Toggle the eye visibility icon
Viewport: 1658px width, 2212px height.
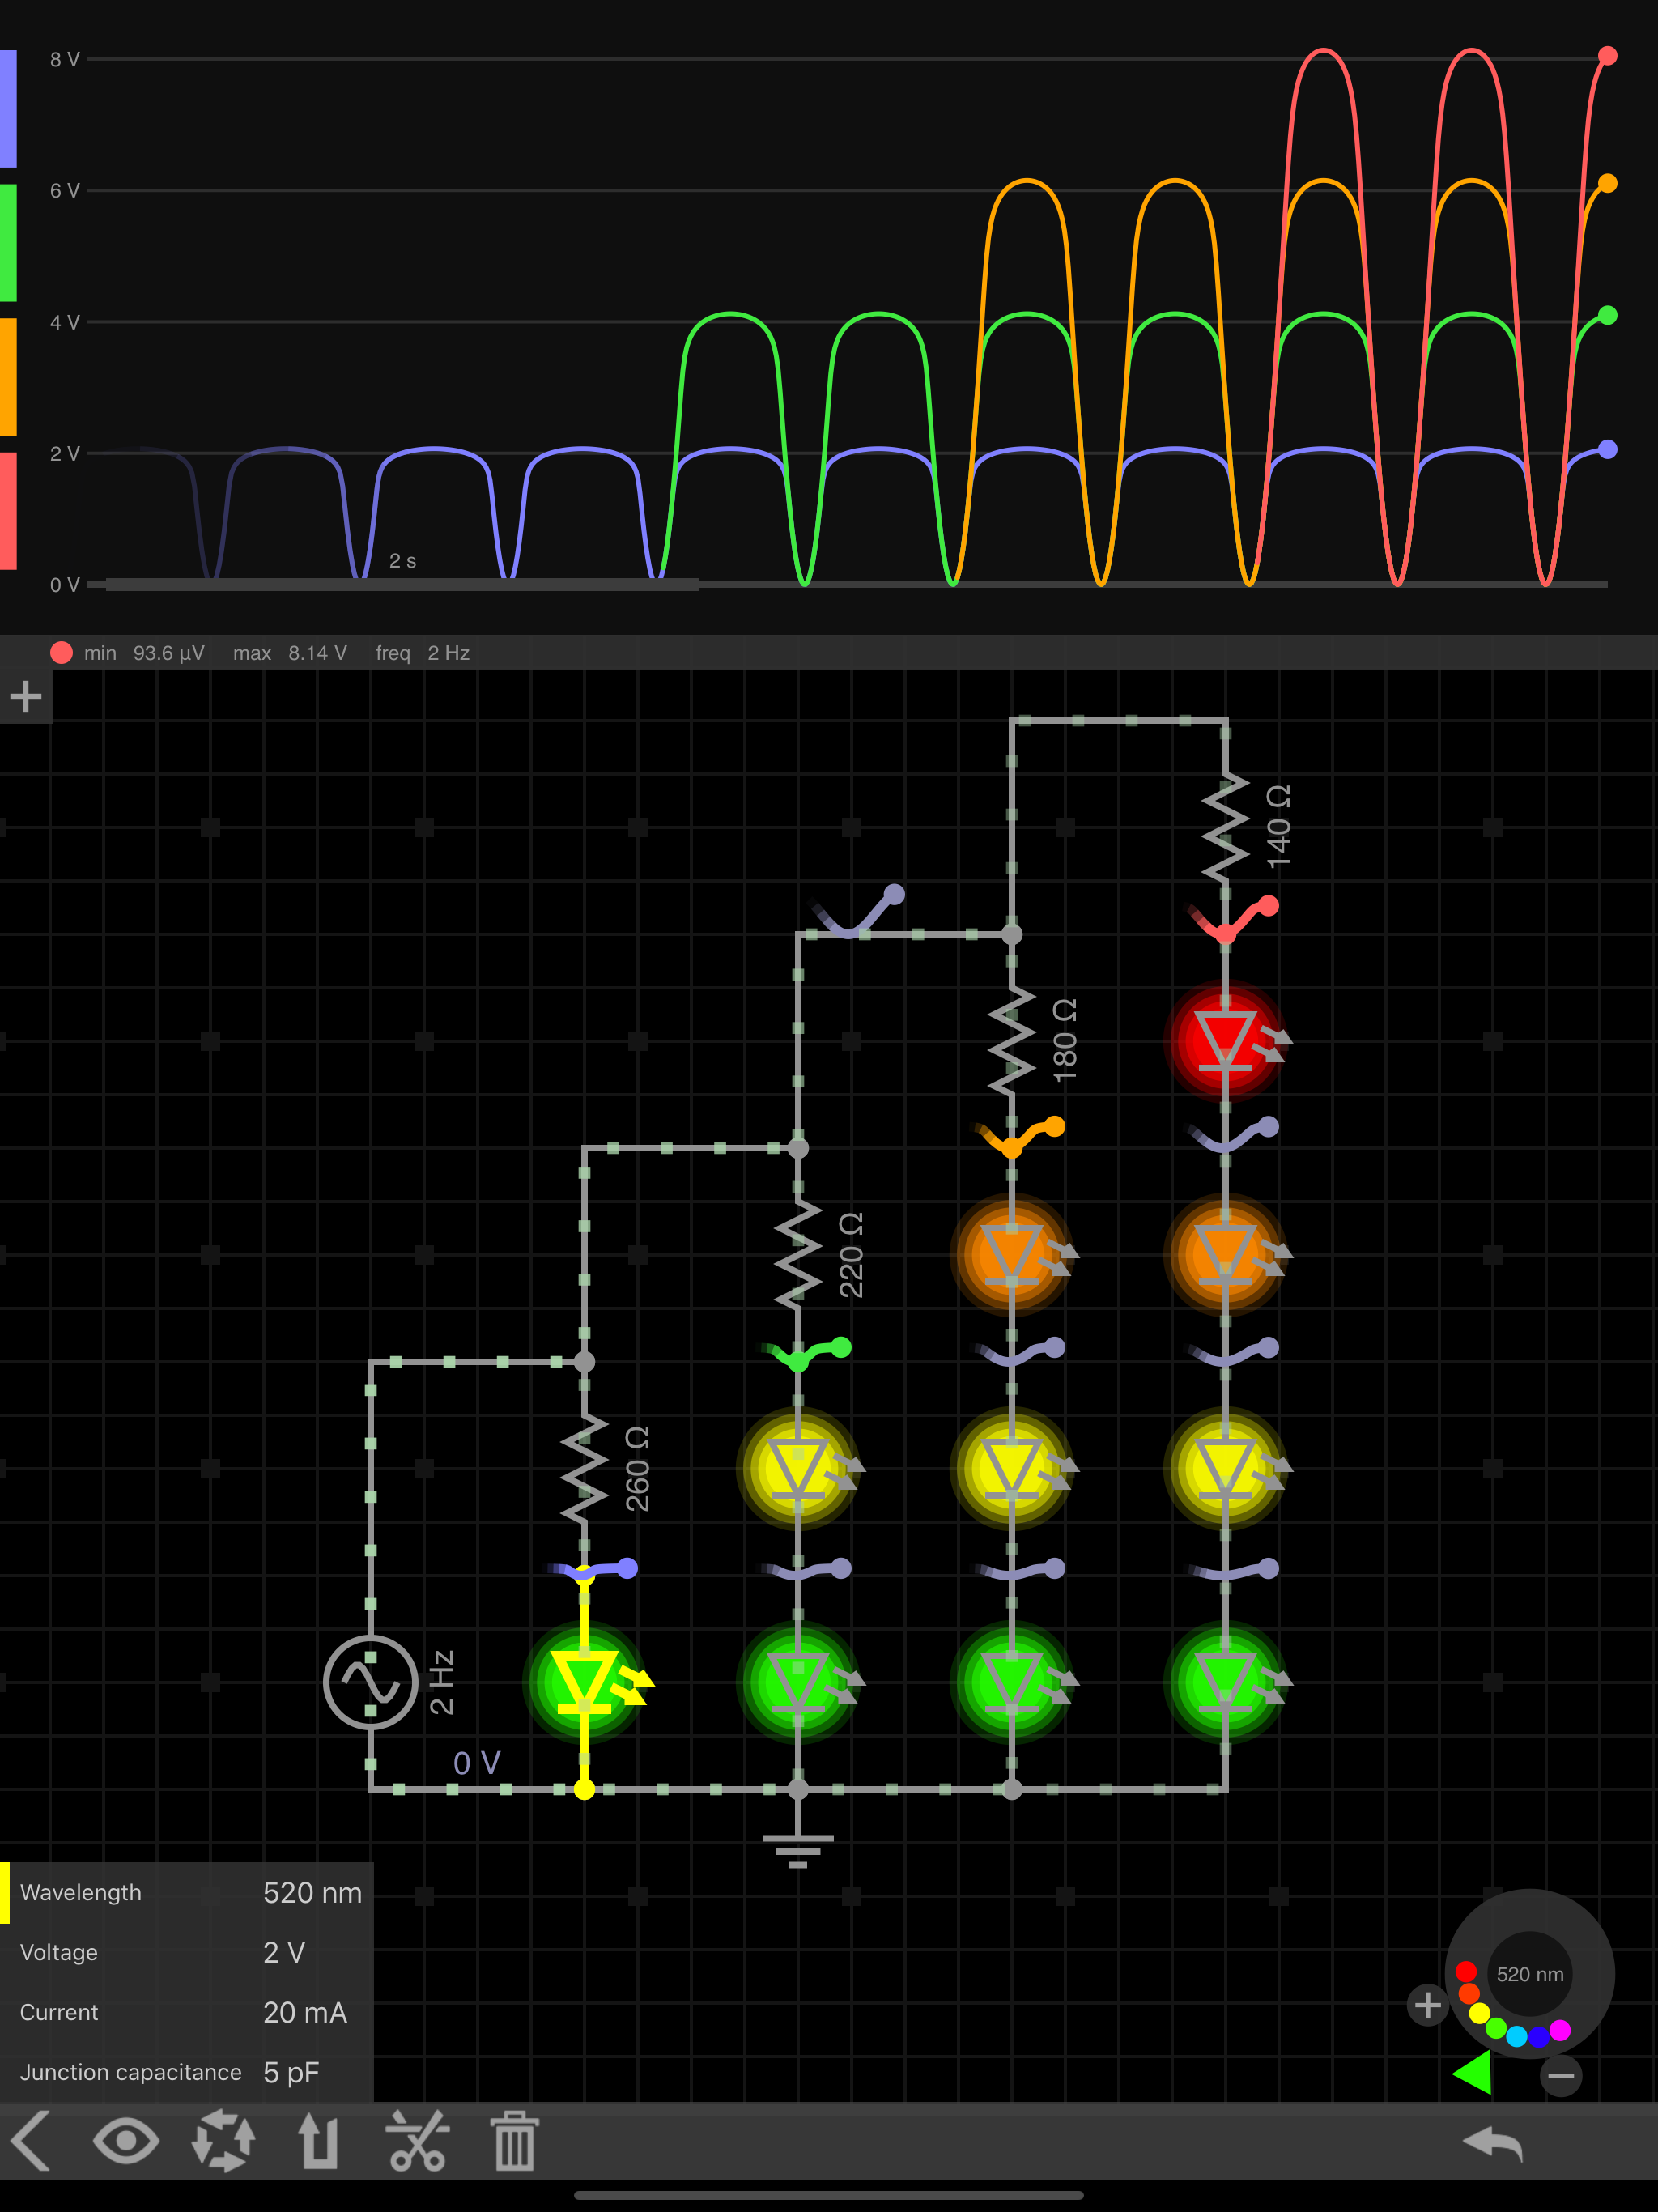[x=126, y=2141]
